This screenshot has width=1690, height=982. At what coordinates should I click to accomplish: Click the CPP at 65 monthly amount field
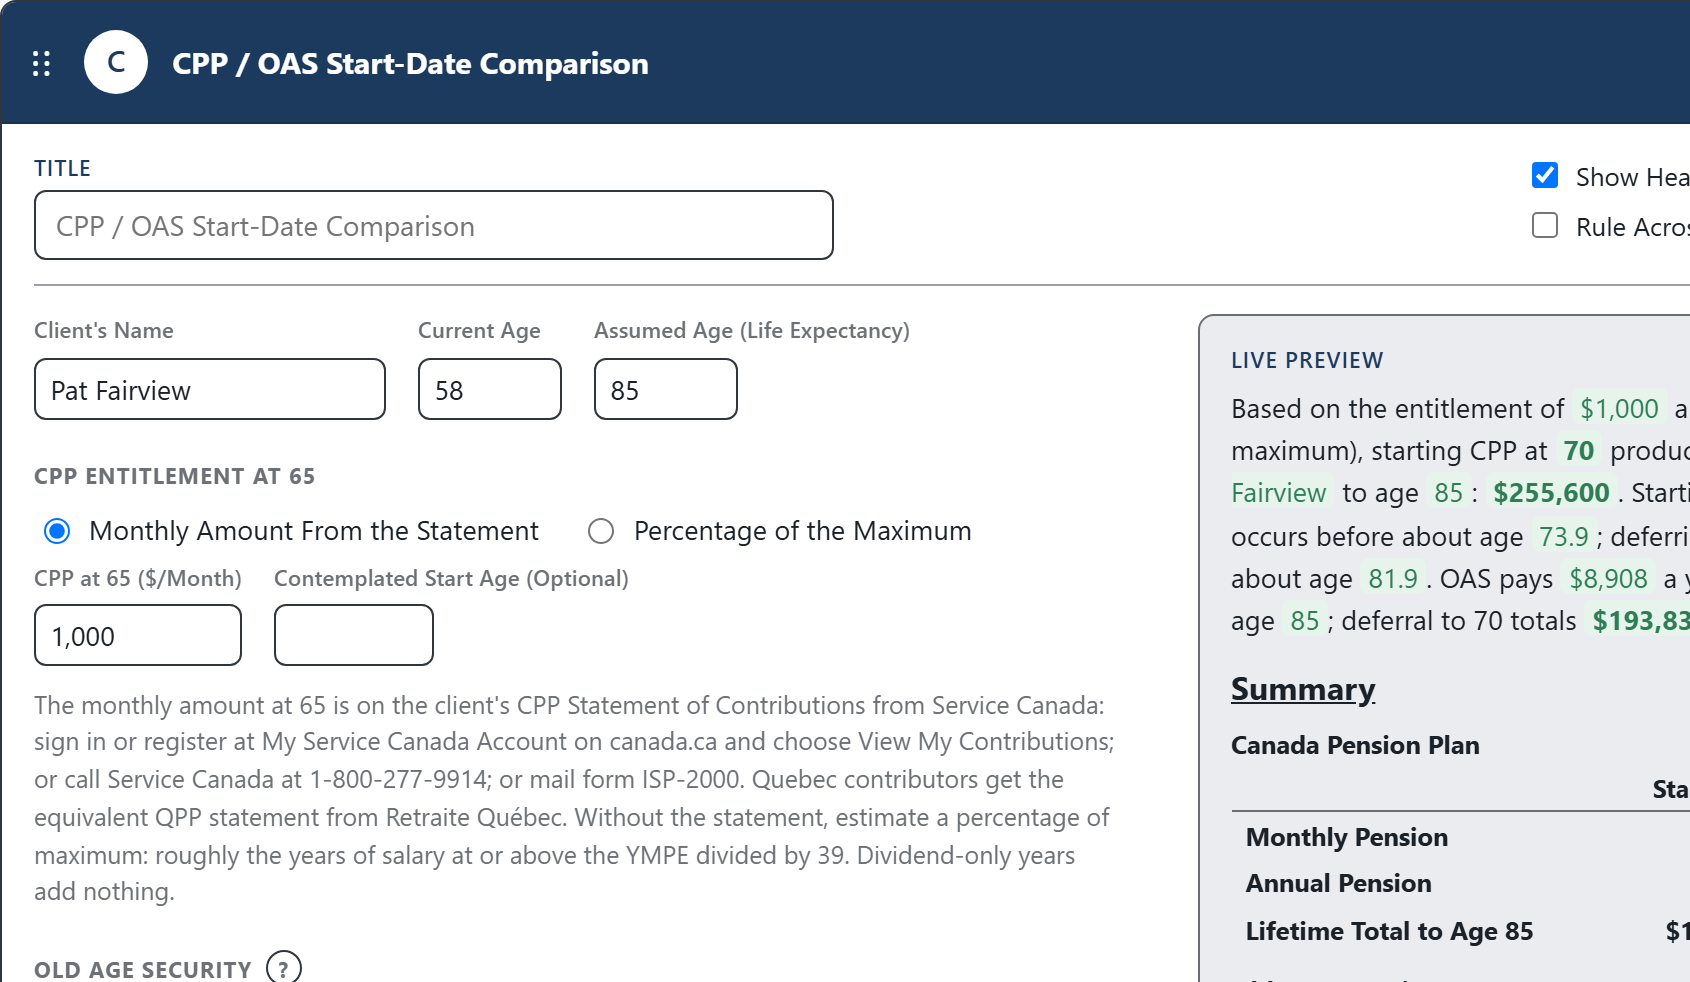pyautogui.click(x=138, y=635)
